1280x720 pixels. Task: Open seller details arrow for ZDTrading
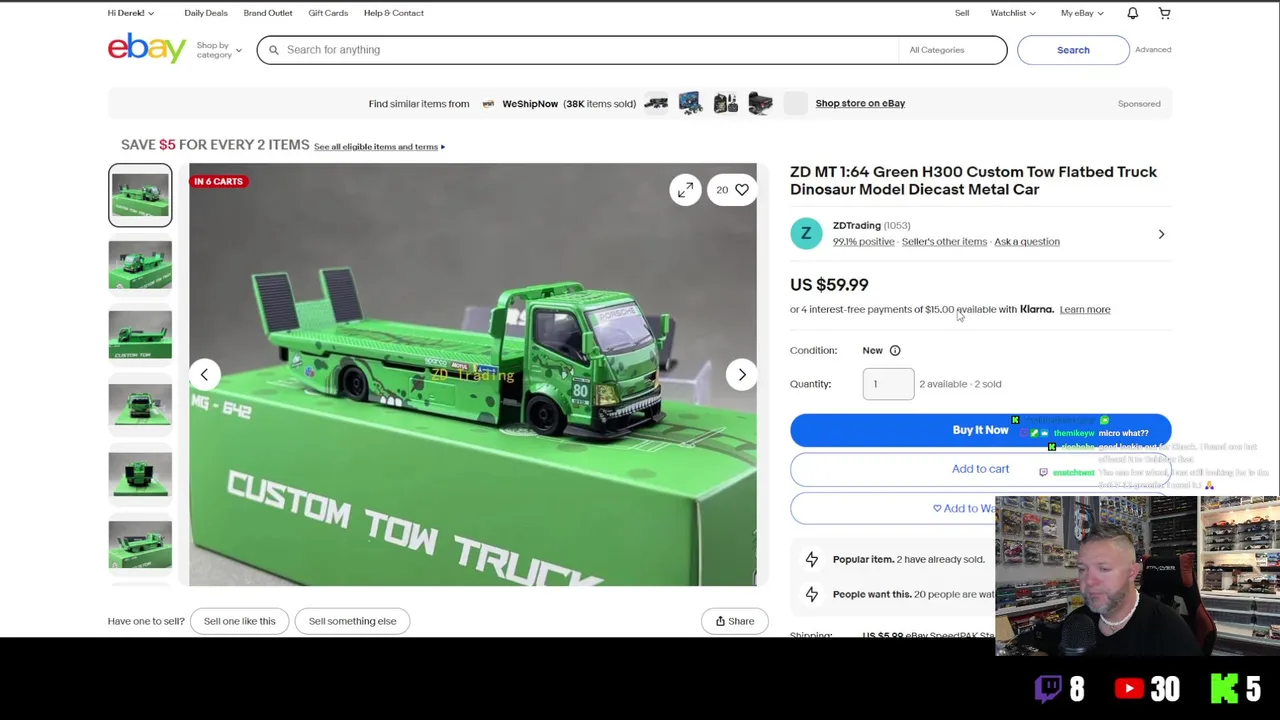point(1161,234)
